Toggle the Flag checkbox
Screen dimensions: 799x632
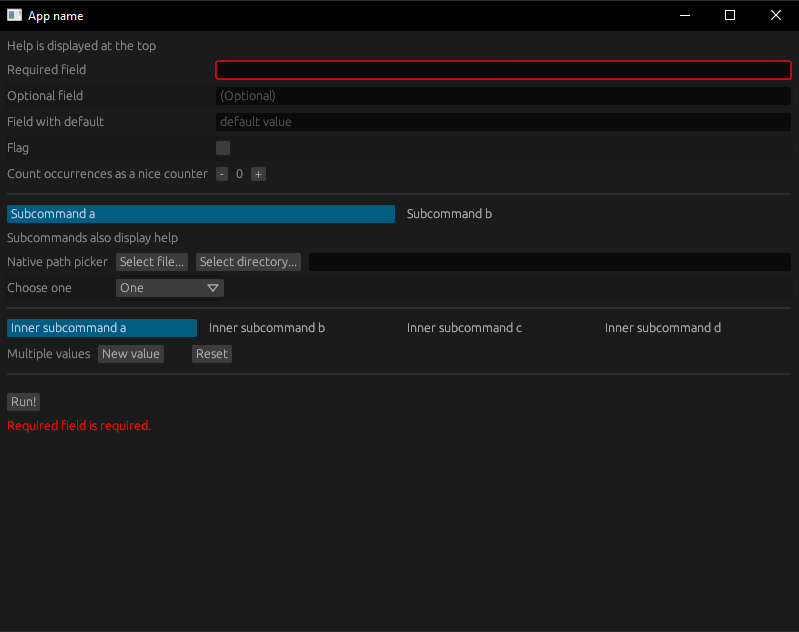coord(223,148)
